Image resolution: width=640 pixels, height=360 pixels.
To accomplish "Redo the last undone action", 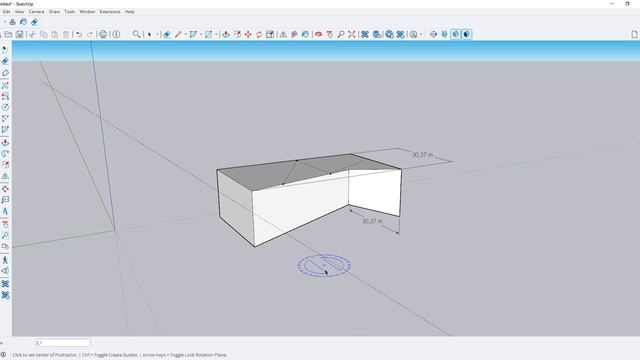I will tap(90, 34).
